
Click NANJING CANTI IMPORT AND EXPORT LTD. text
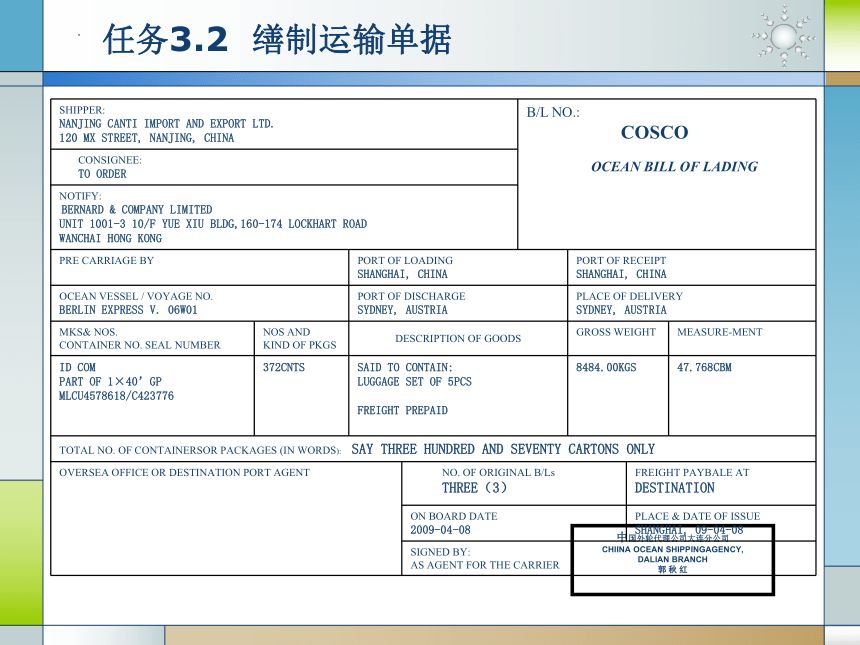(x=166, y=124)
